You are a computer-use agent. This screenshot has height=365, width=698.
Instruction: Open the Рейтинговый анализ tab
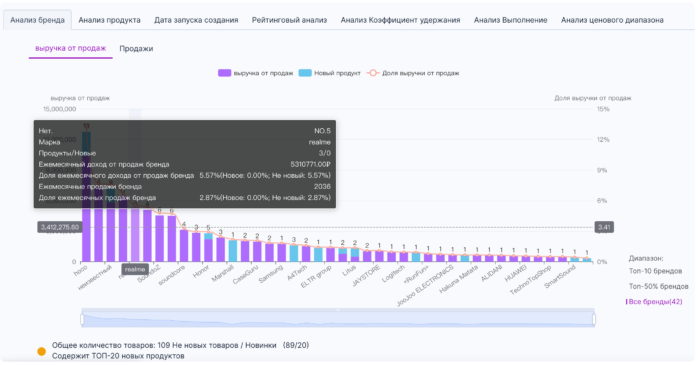289,20
